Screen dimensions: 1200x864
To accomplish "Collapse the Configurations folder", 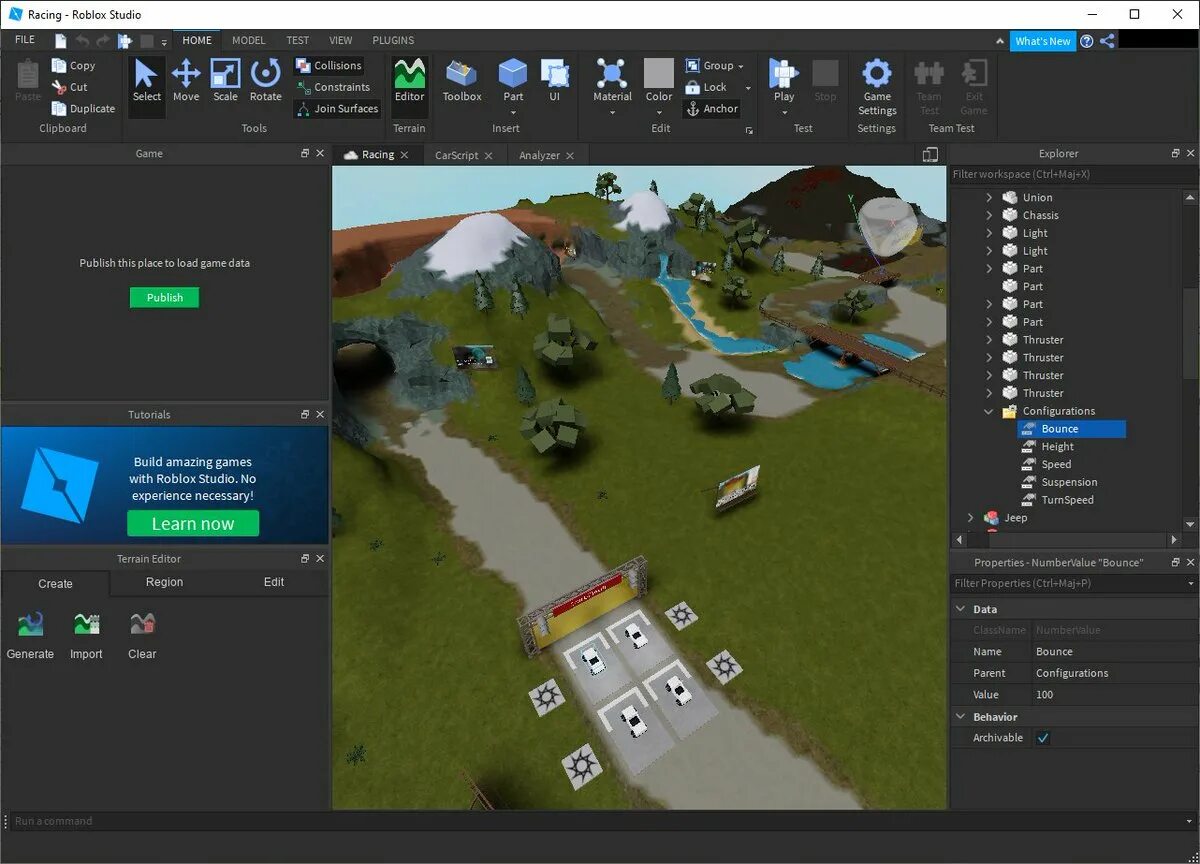I will point(989,411).
